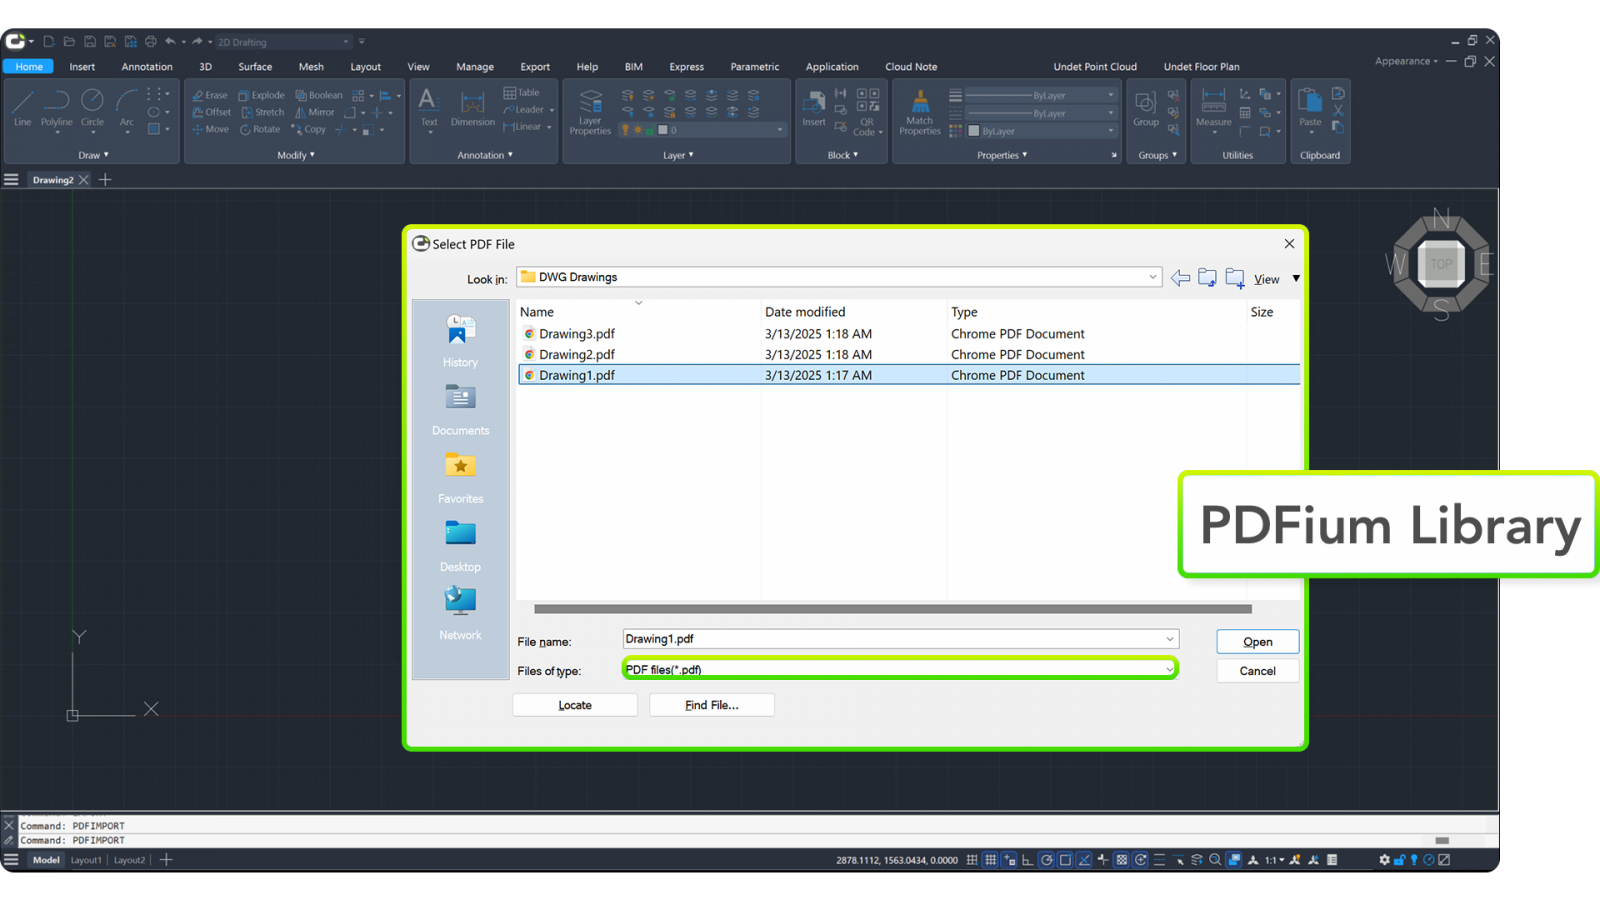Open the History shortcut in dialog sidebar

point(460,342)
